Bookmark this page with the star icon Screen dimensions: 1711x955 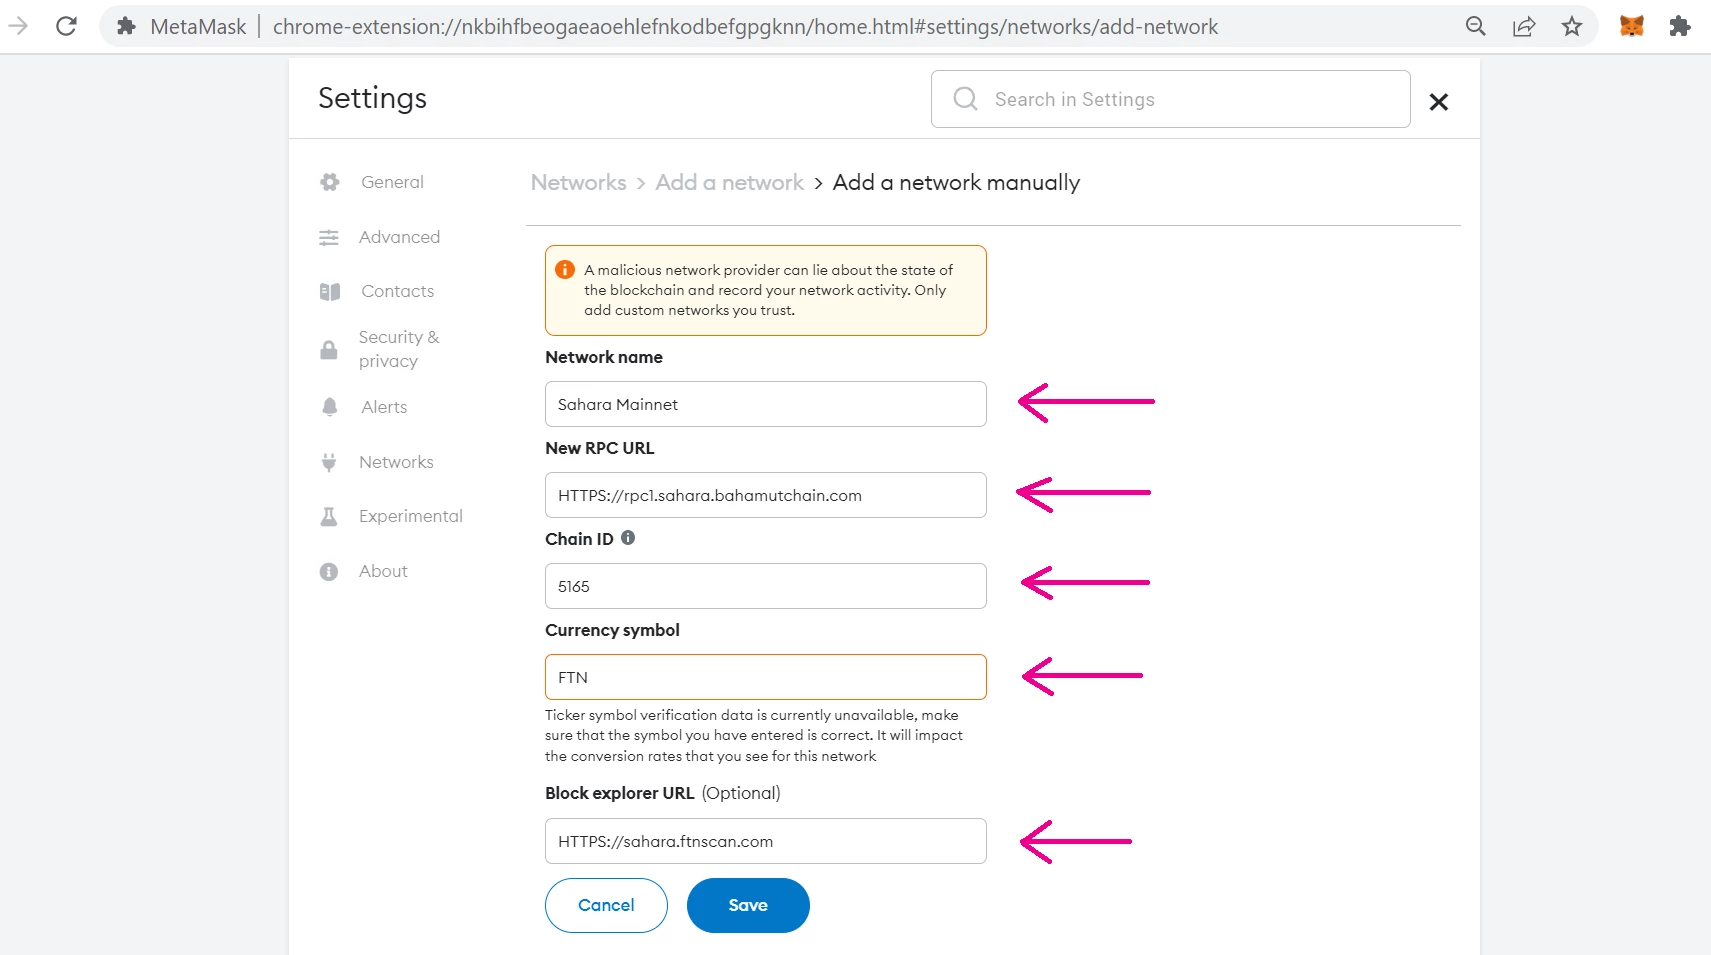[x=1572, y=27]
